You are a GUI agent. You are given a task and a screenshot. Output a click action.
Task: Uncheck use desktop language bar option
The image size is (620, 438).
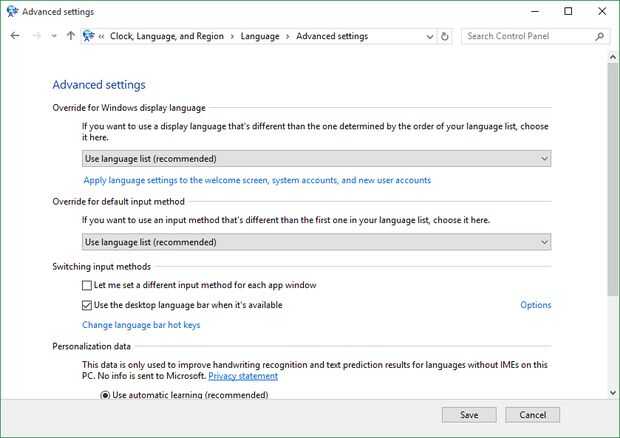[x=87, y=305]
